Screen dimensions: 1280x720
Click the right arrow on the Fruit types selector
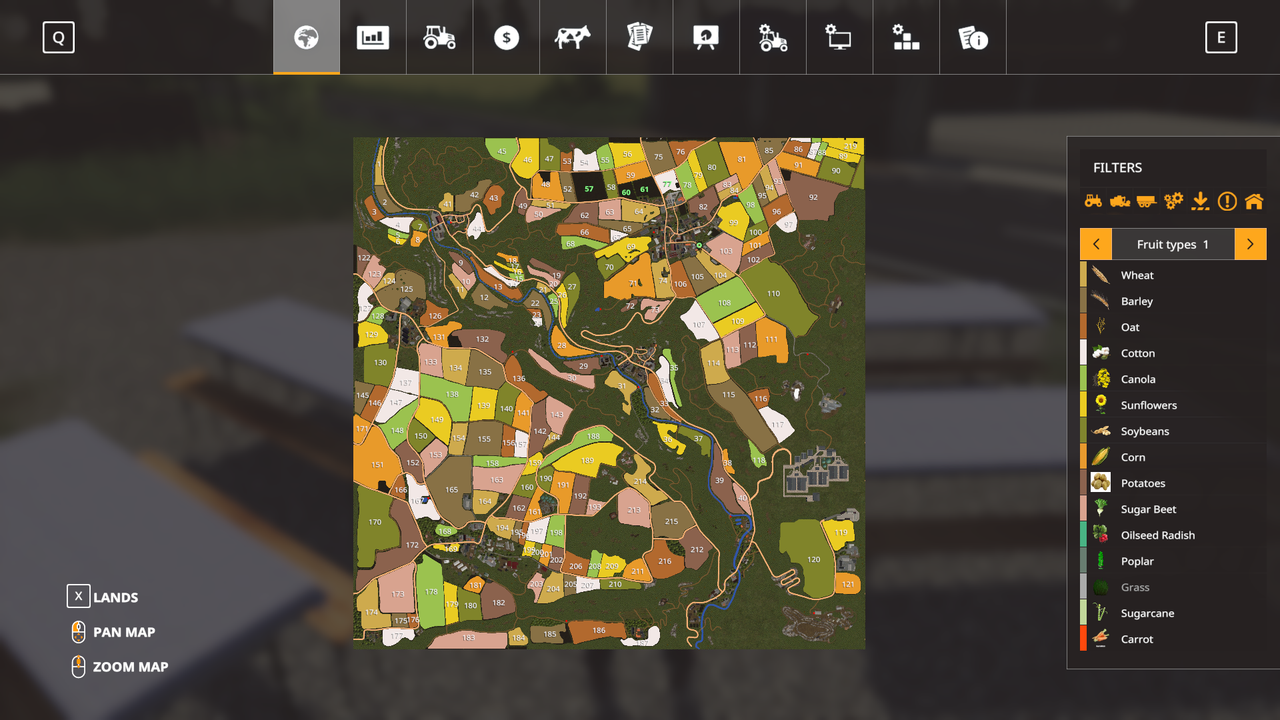click(1250, 244)
